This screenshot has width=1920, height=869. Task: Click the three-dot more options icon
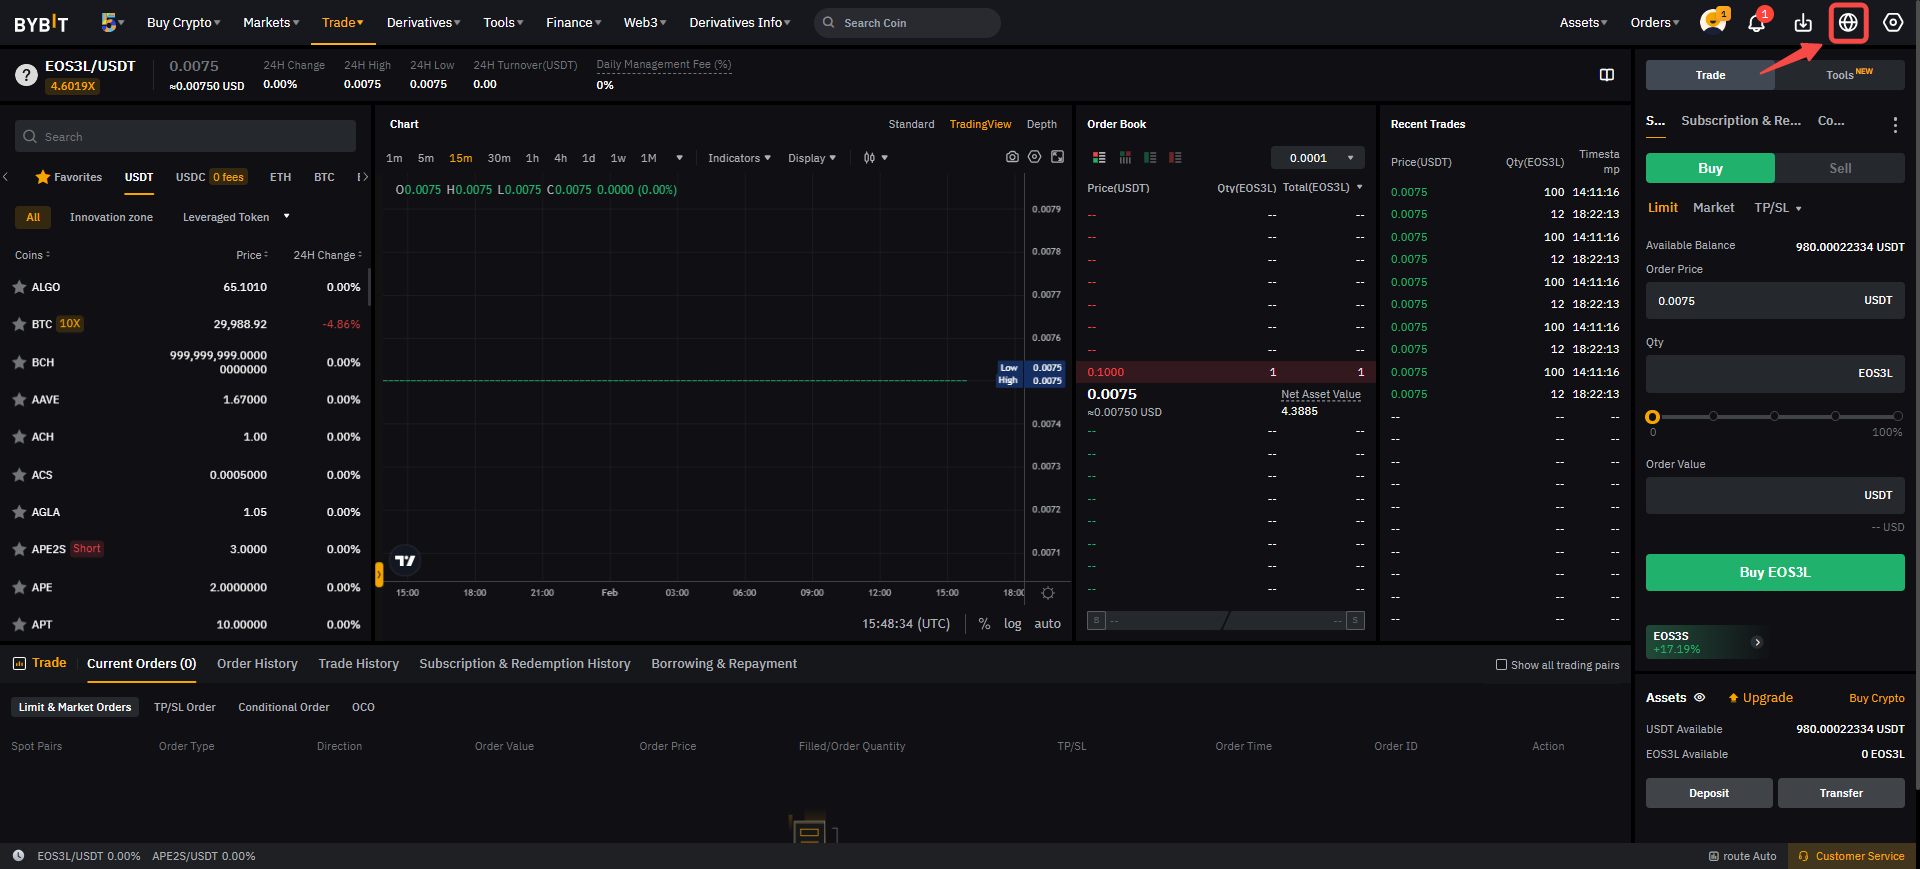[x=1895, y=125]
